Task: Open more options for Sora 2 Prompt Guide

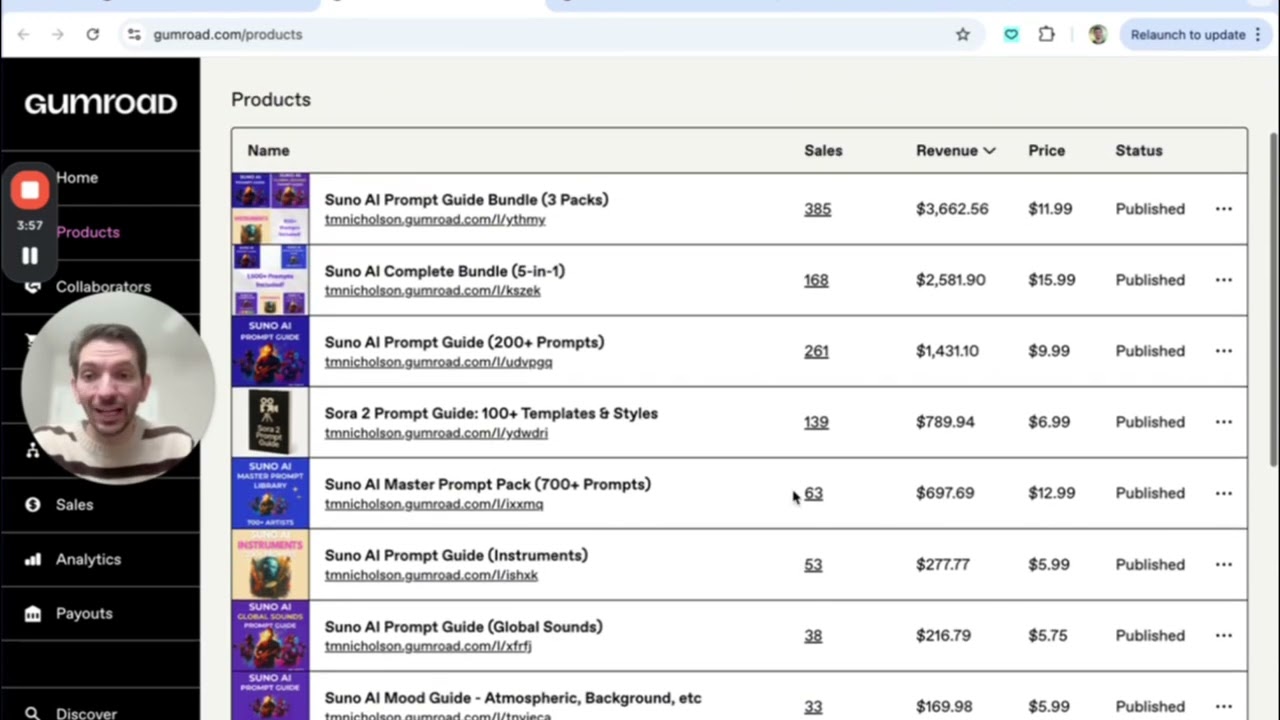Action: tap(1223, 422)
